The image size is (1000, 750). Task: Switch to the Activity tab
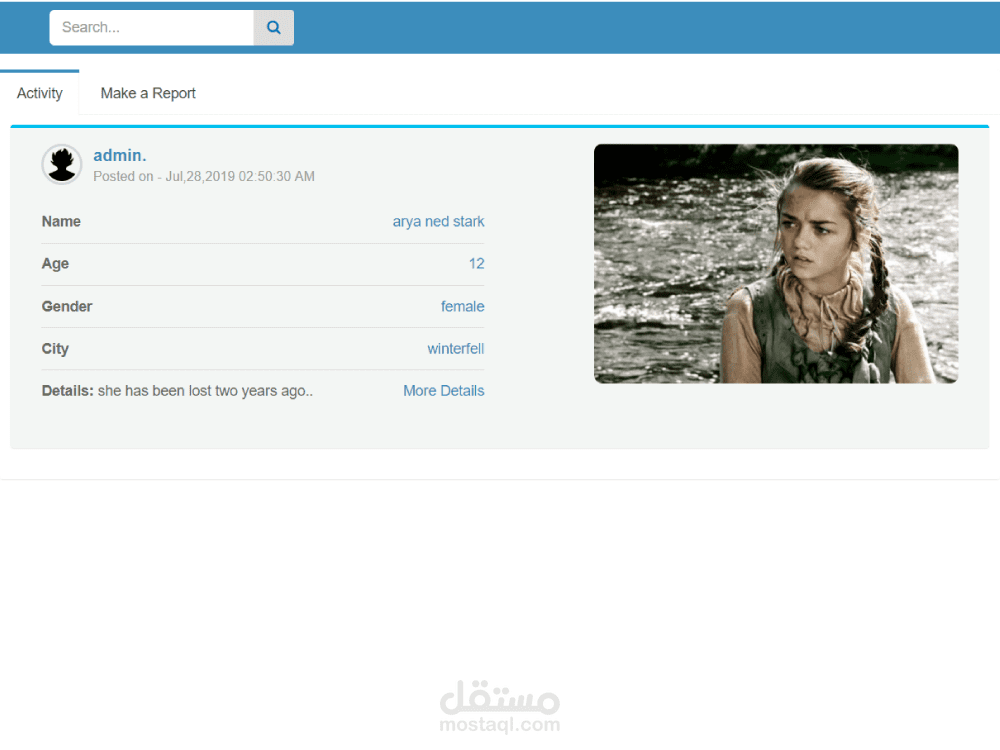40,93
